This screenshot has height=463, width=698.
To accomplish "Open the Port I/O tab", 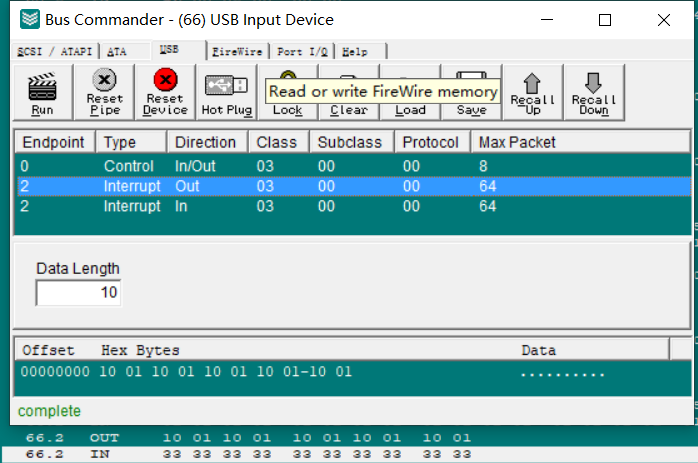I will pos(304,51).
